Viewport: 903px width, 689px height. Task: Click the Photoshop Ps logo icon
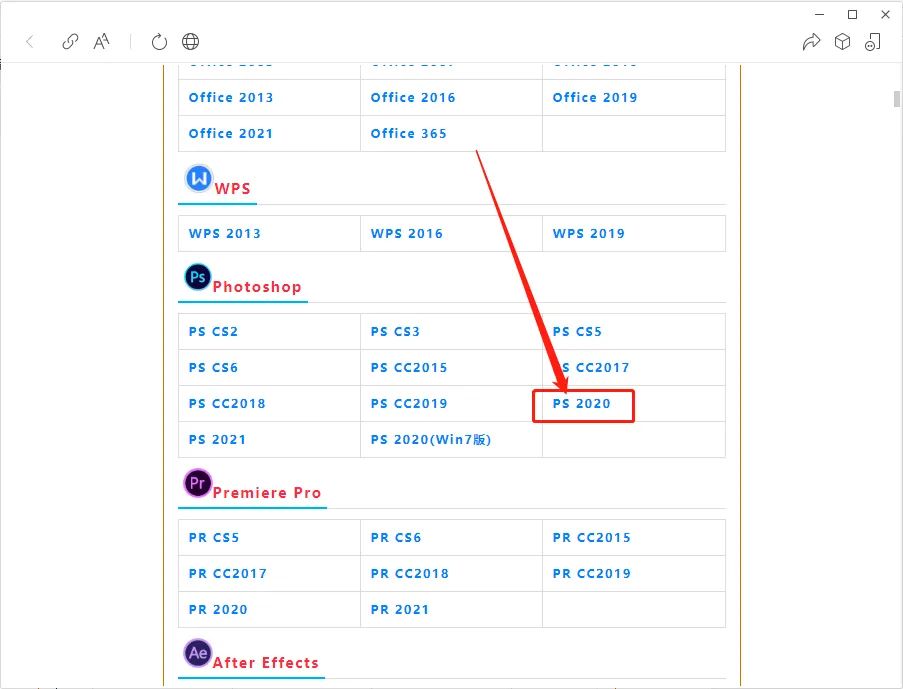point(198,277)
